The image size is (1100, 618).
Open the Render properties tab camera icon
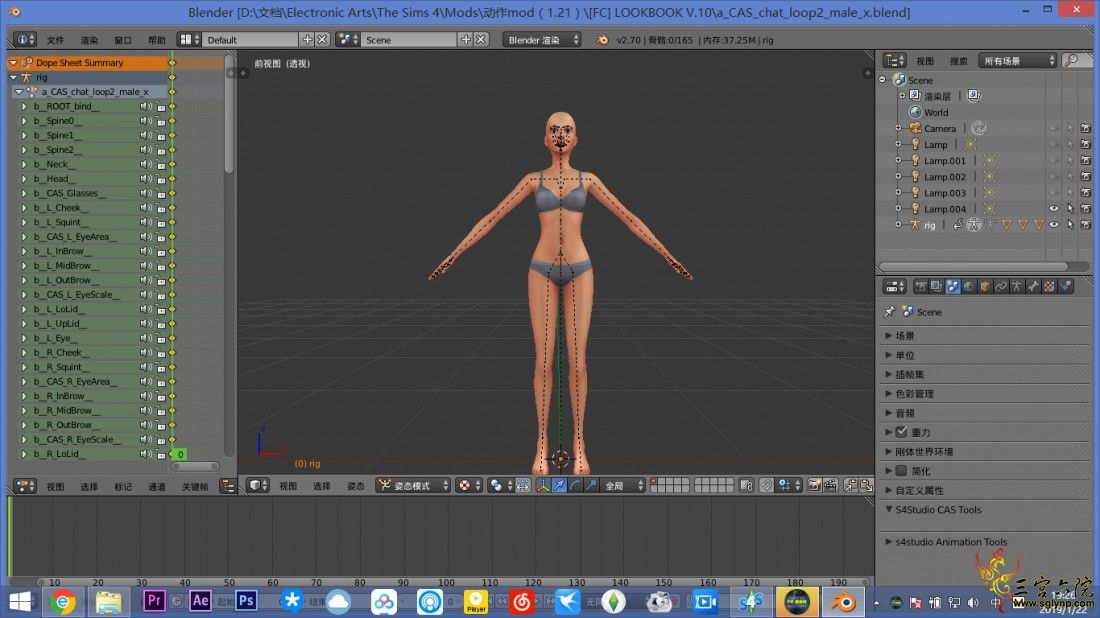click(x=920, y=286)
